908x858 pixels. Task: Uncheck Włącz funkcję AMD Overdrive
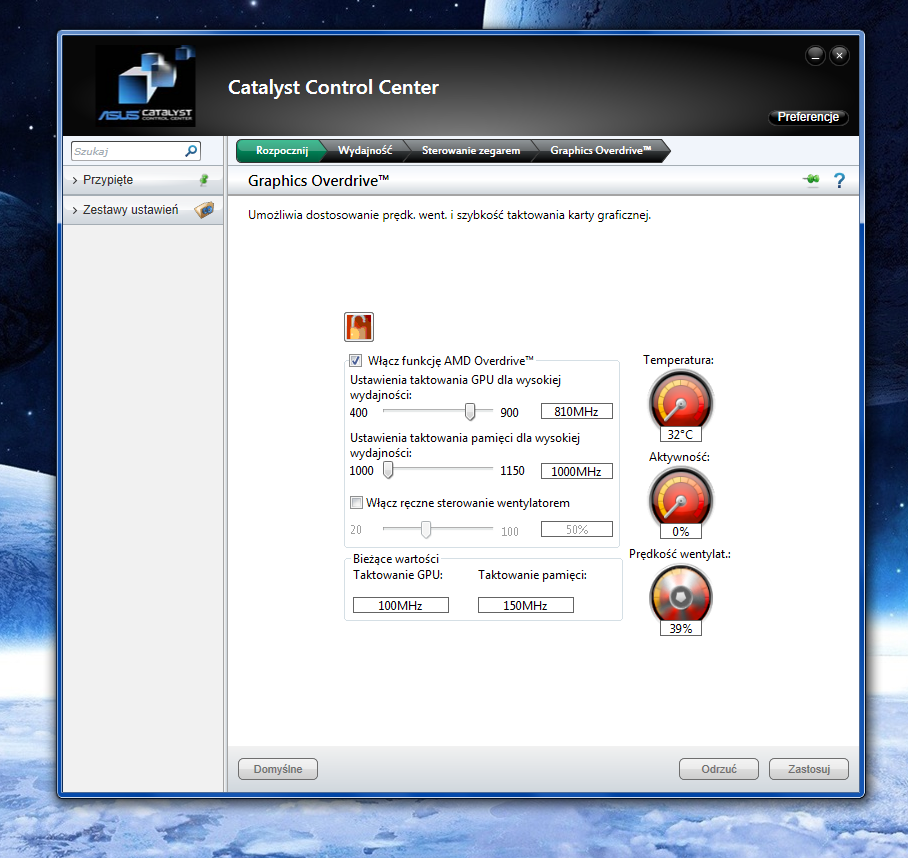(x=356, y=361)
